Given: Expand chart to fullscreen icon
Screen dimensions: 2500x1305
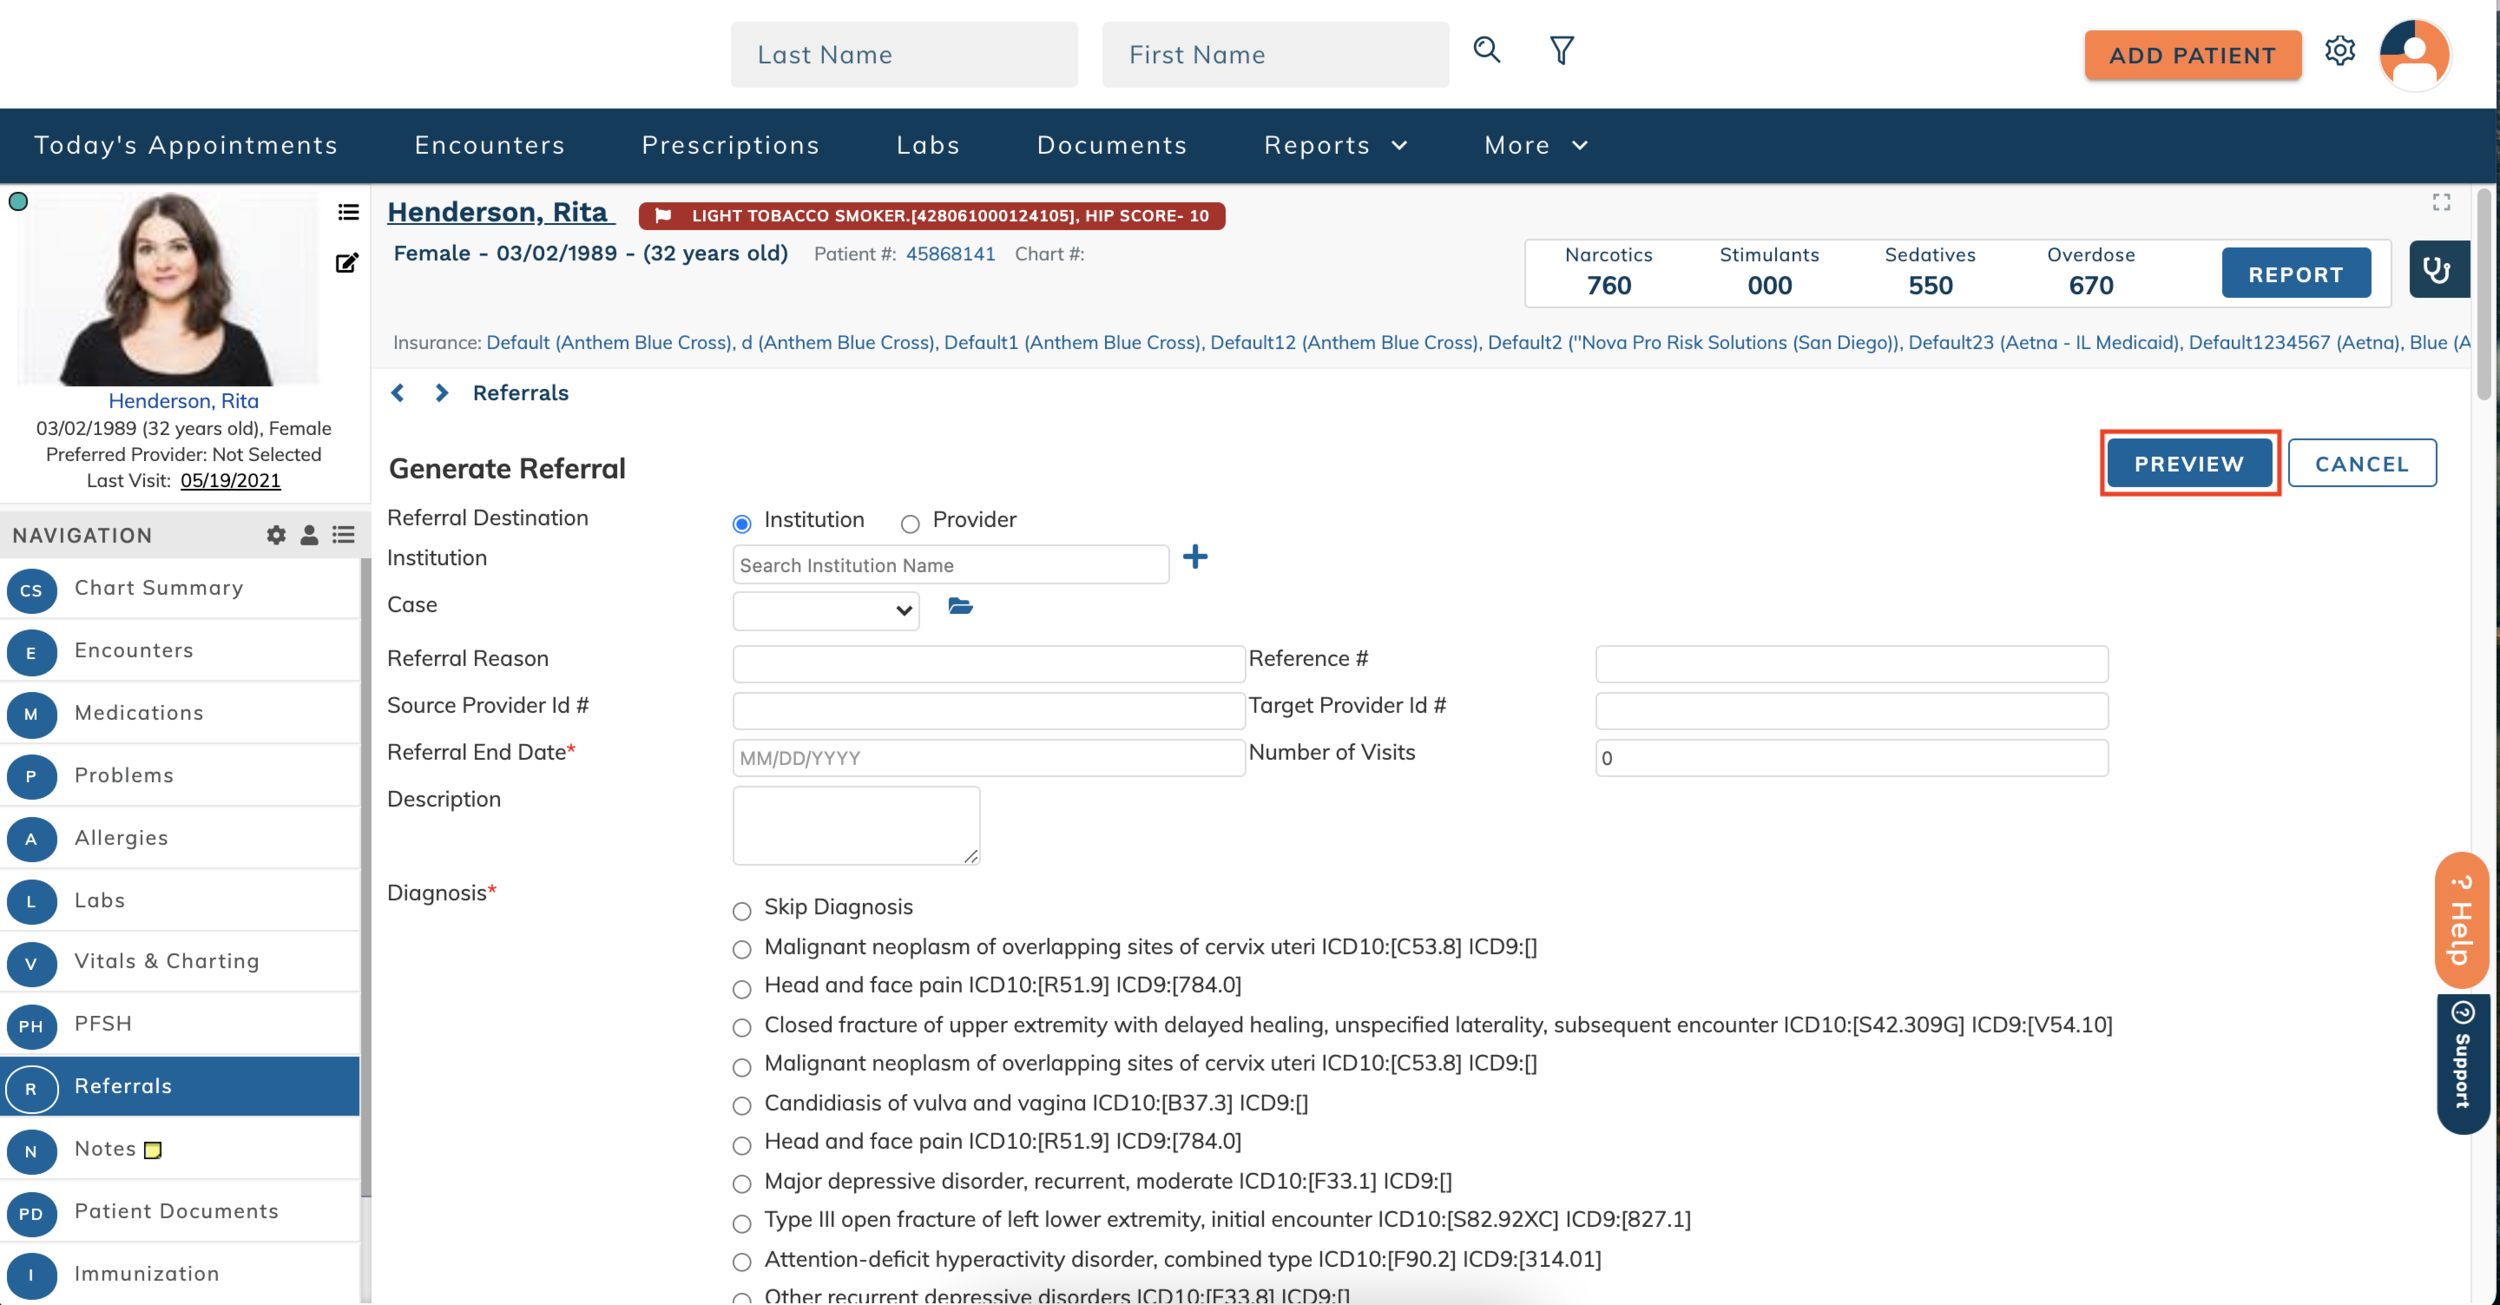Looking at the screenshot, I should point(2441,202).
